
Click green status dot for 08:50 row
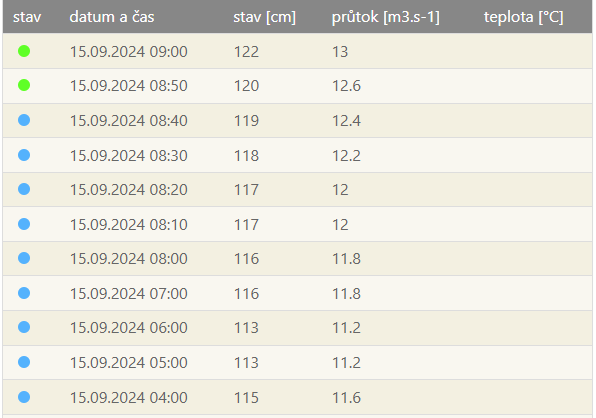(x=24, y=85)
